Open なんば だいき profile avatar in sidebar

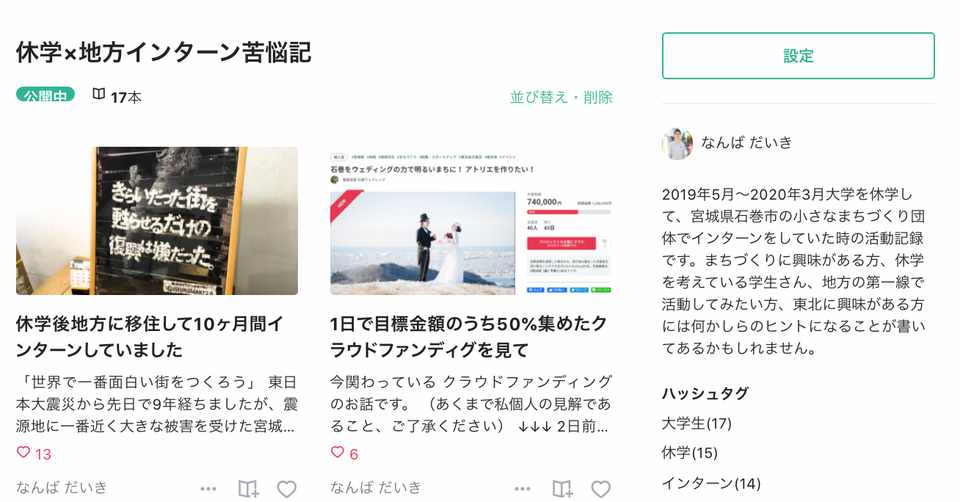pyautogui.click(x=677, y=143)
